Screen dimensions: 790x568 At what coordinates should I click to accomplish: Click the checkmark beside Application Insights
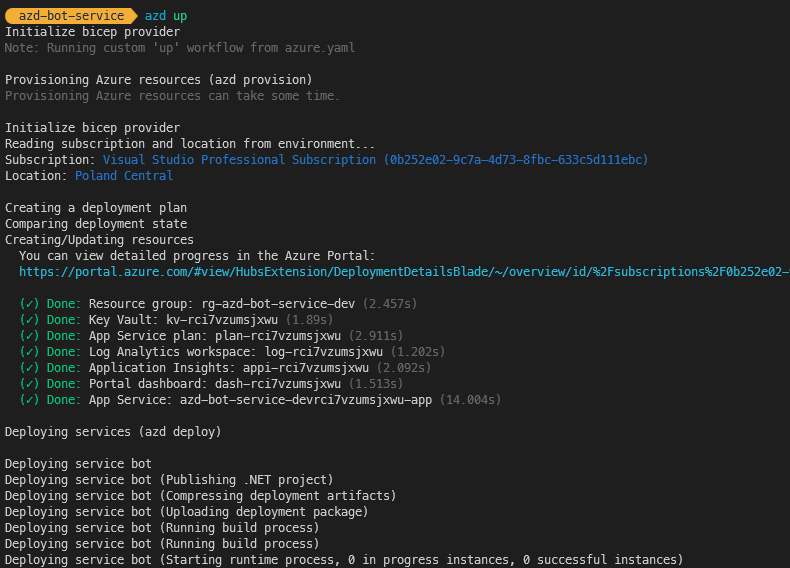[x=29, y=368]
